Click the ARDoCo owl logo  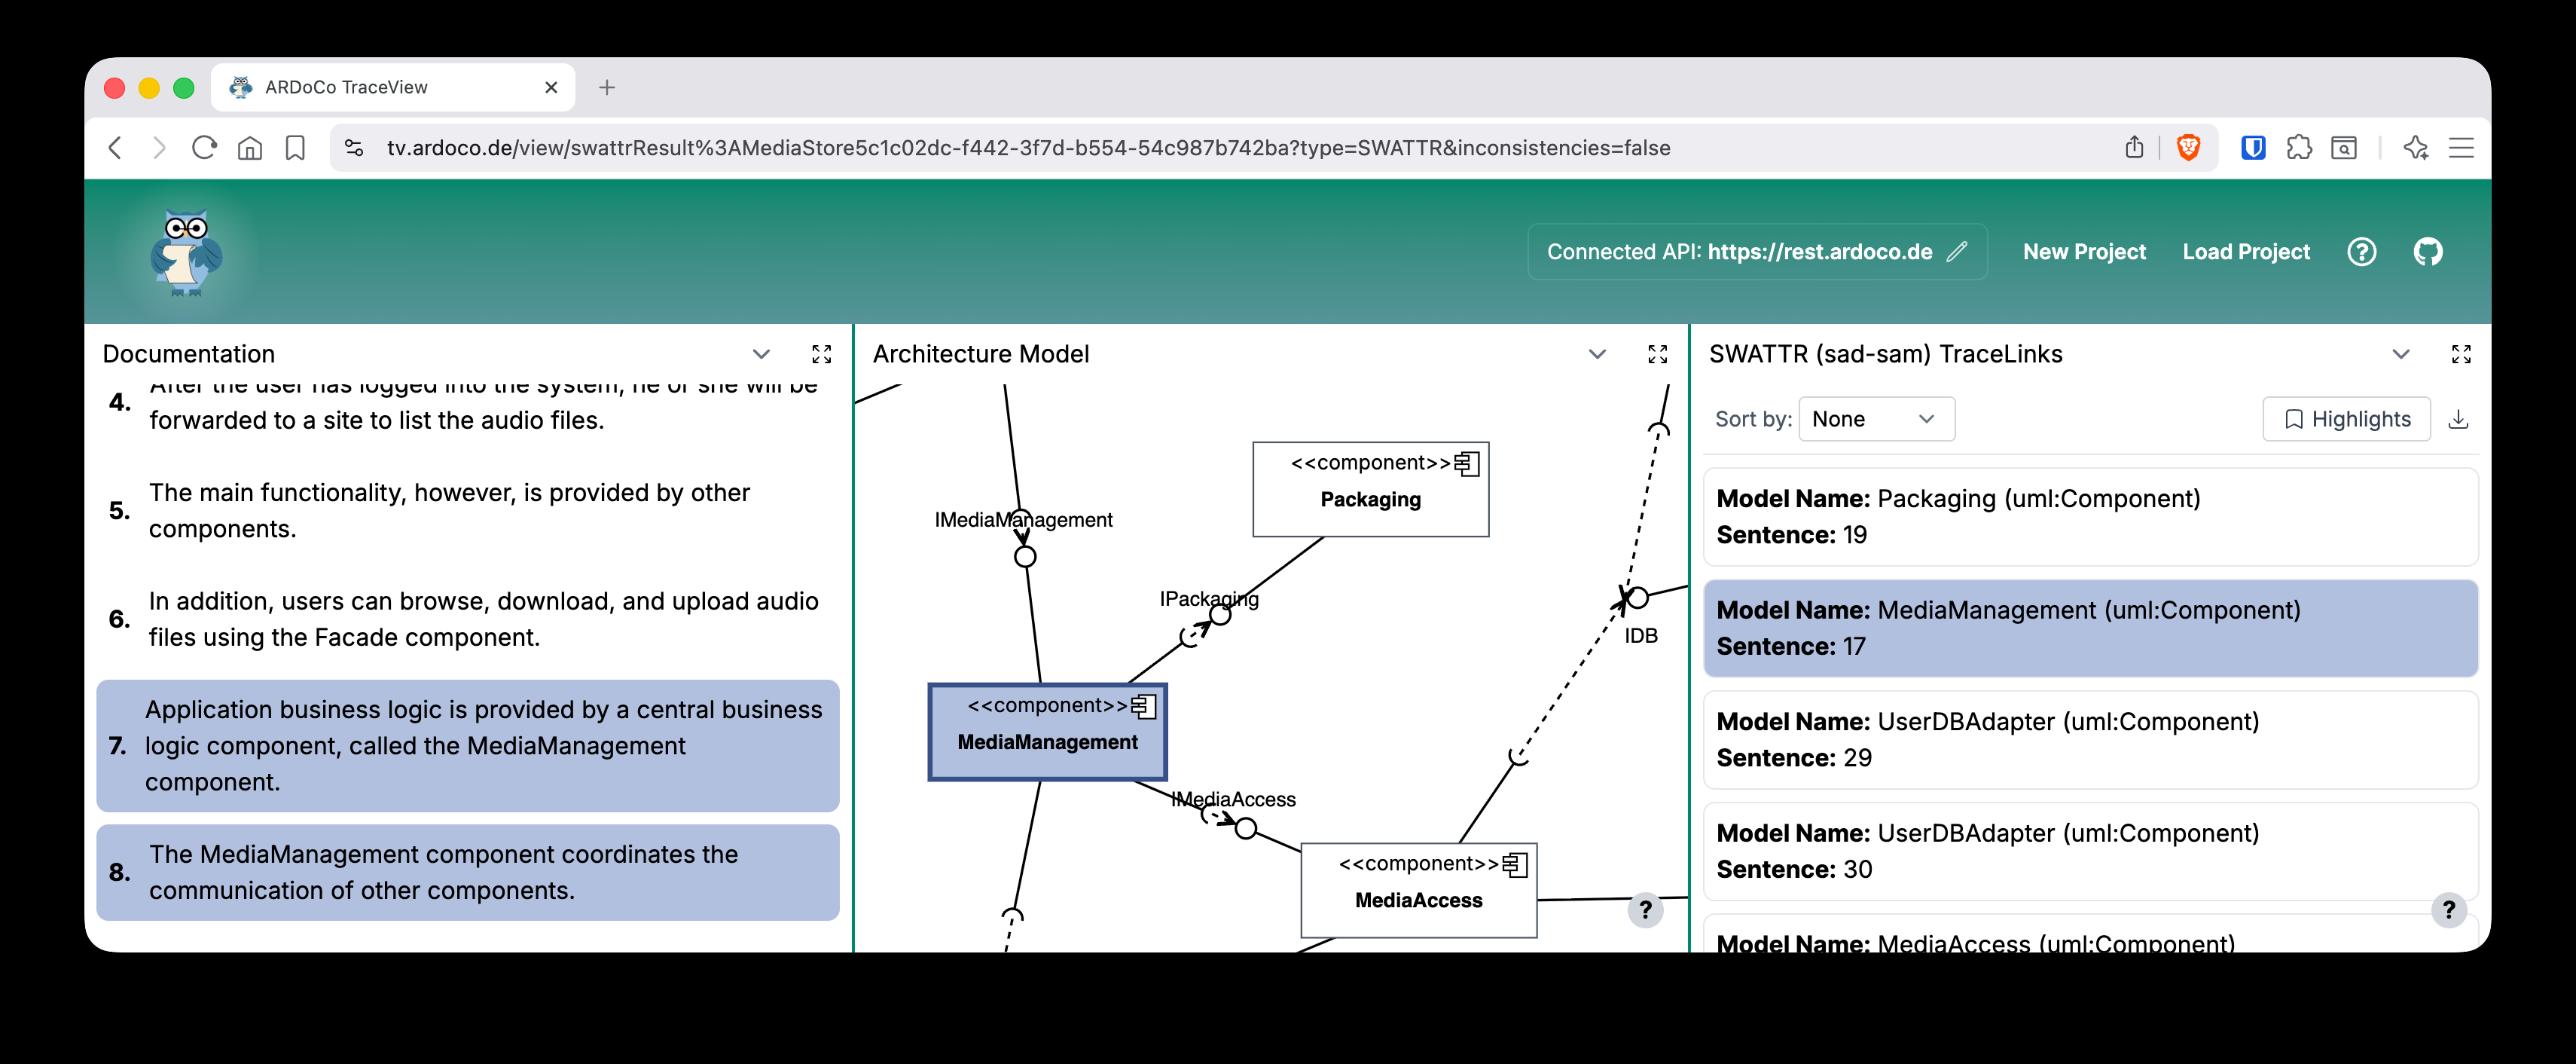[x=186, y=252]
